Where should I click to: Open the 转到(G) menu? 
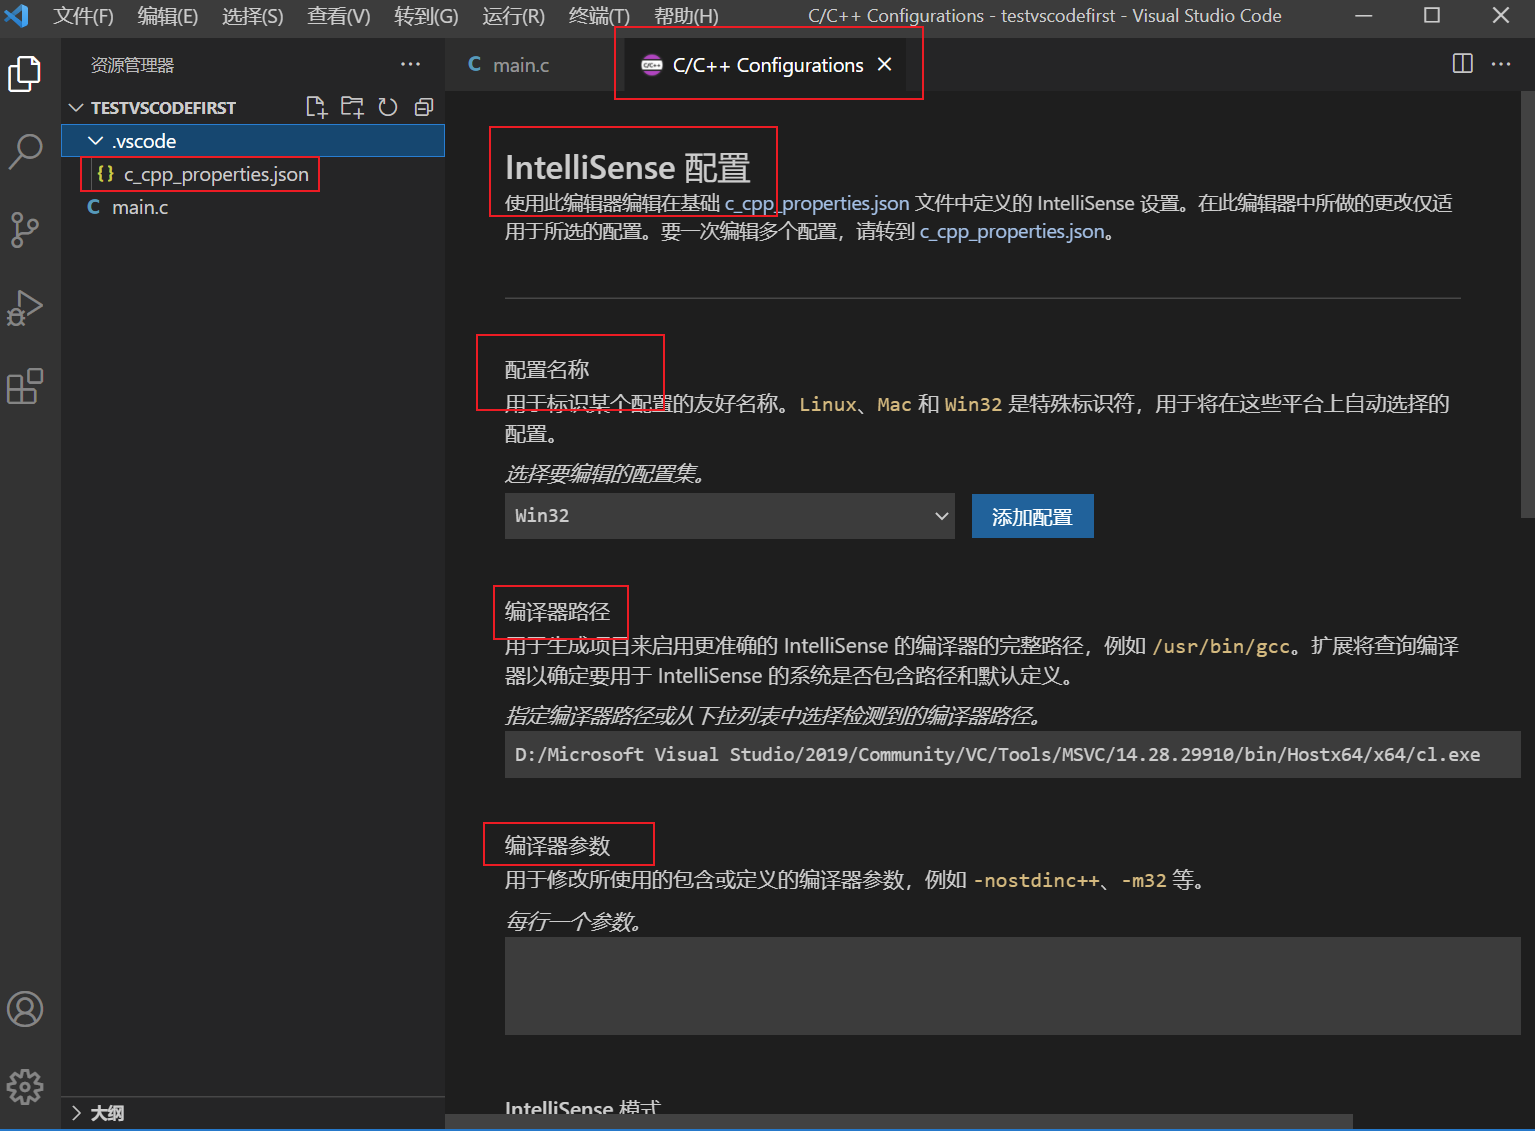coord(426,16)
